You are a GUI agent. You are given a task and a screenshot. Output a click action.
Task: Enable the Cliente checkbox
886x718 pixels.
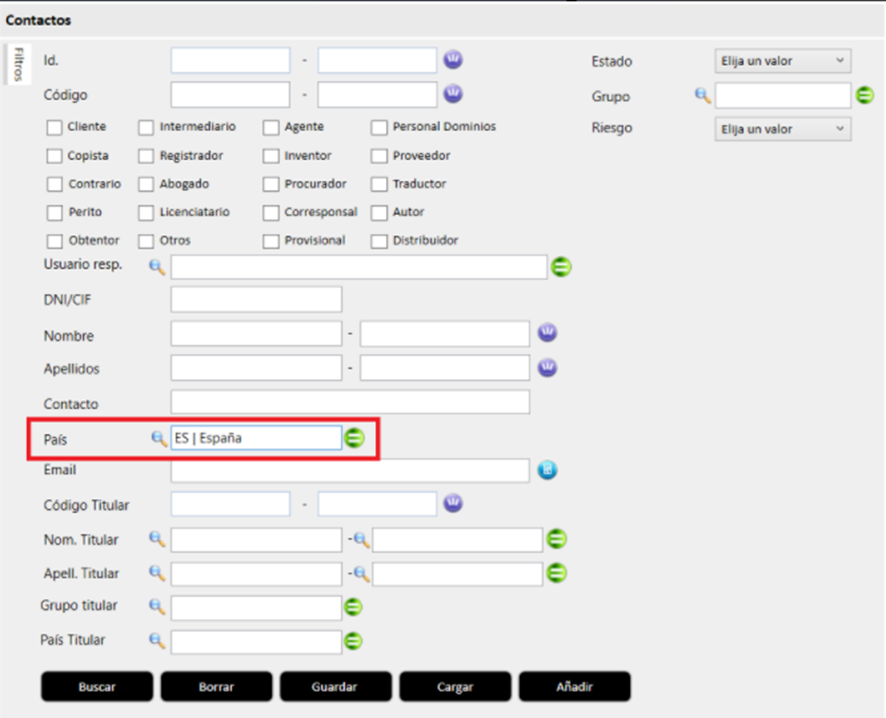pyautogui.click(x=54, y=128)
